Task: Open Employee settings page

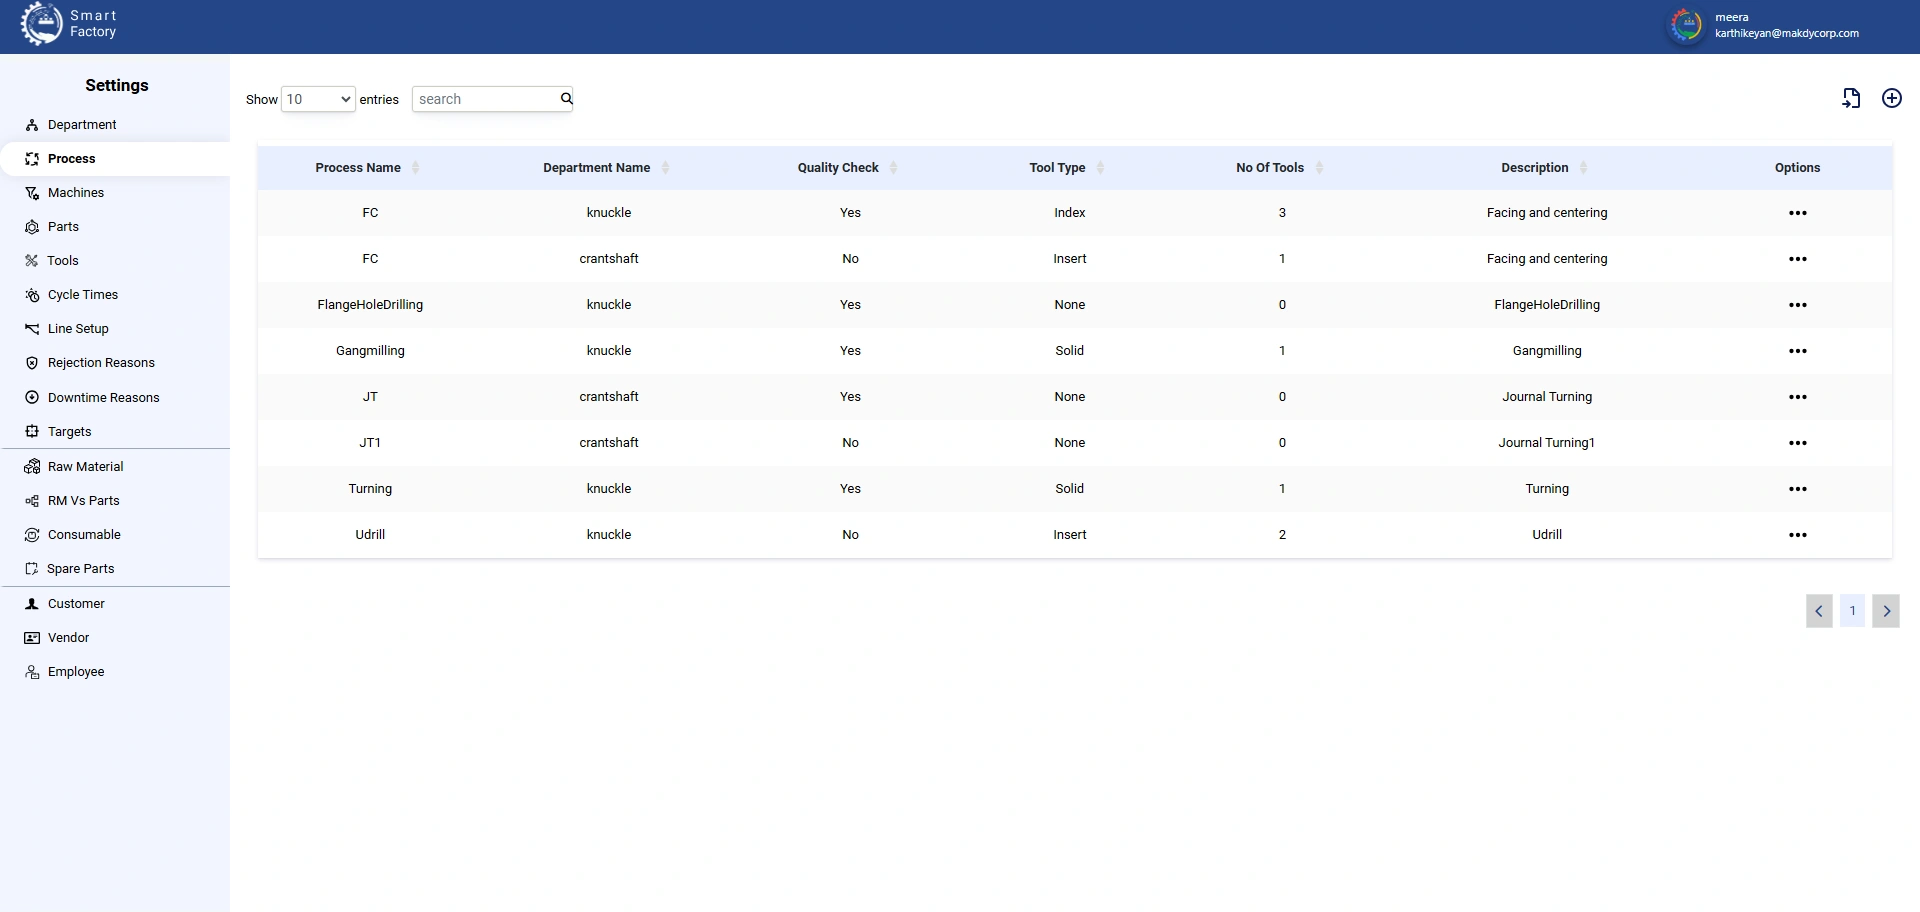Action: 76,672
